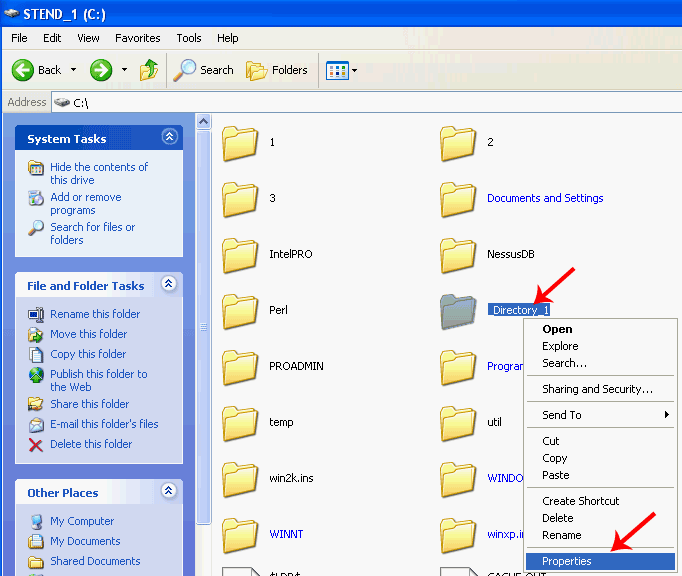Select the win2k.ins folder icon
This screenshot has height=576, width=682.
(240, 479)
